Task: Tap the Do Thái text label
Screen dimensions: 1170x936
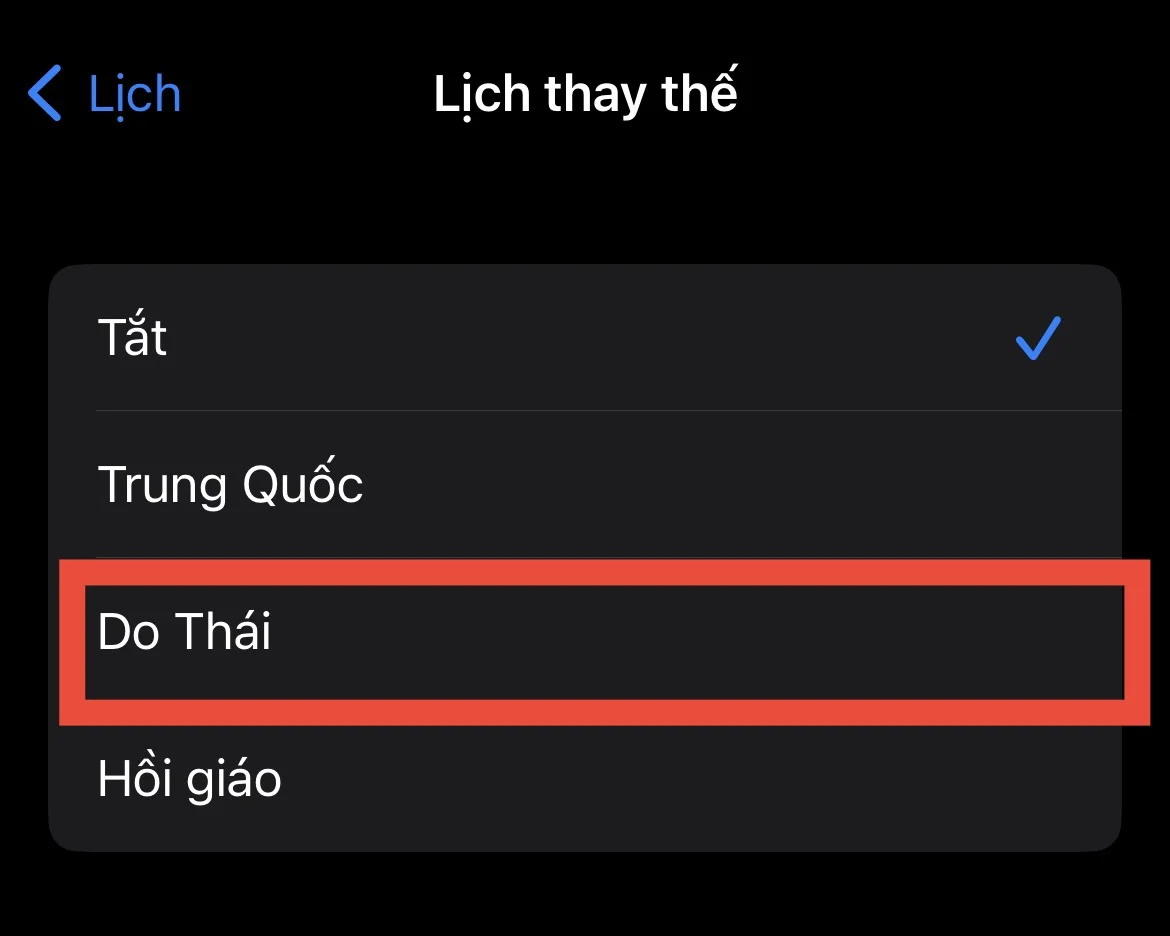Action: (183, 632)
